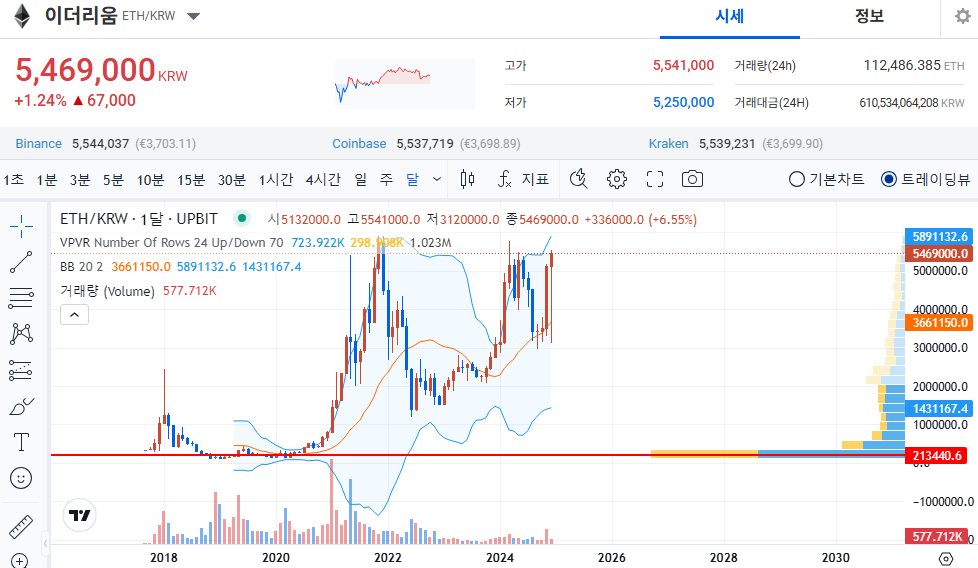This screenshot has height=568, width=978.
Task: Click the replay/alert clock icon
Action: click(579, 180)
